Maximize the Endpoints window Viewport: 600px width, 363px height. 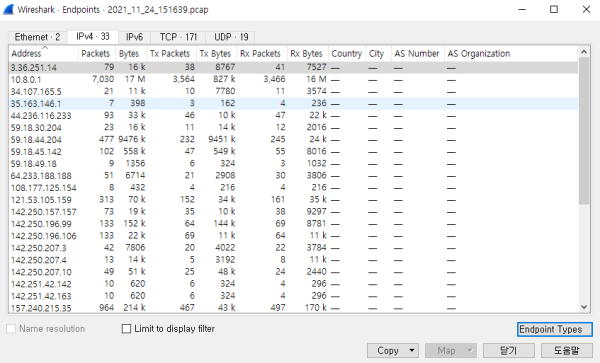coord(554,9)
